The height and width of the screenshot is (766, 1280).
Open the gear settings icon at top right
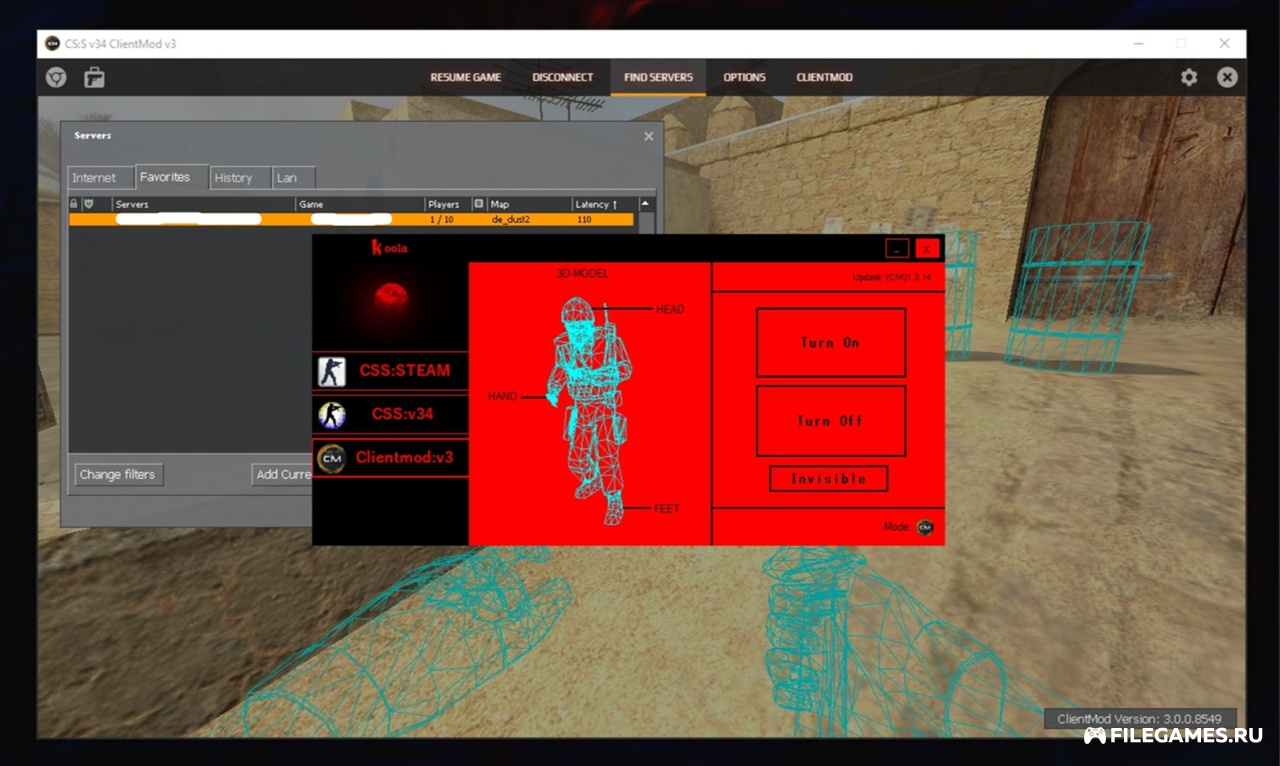click(1189, 77)
